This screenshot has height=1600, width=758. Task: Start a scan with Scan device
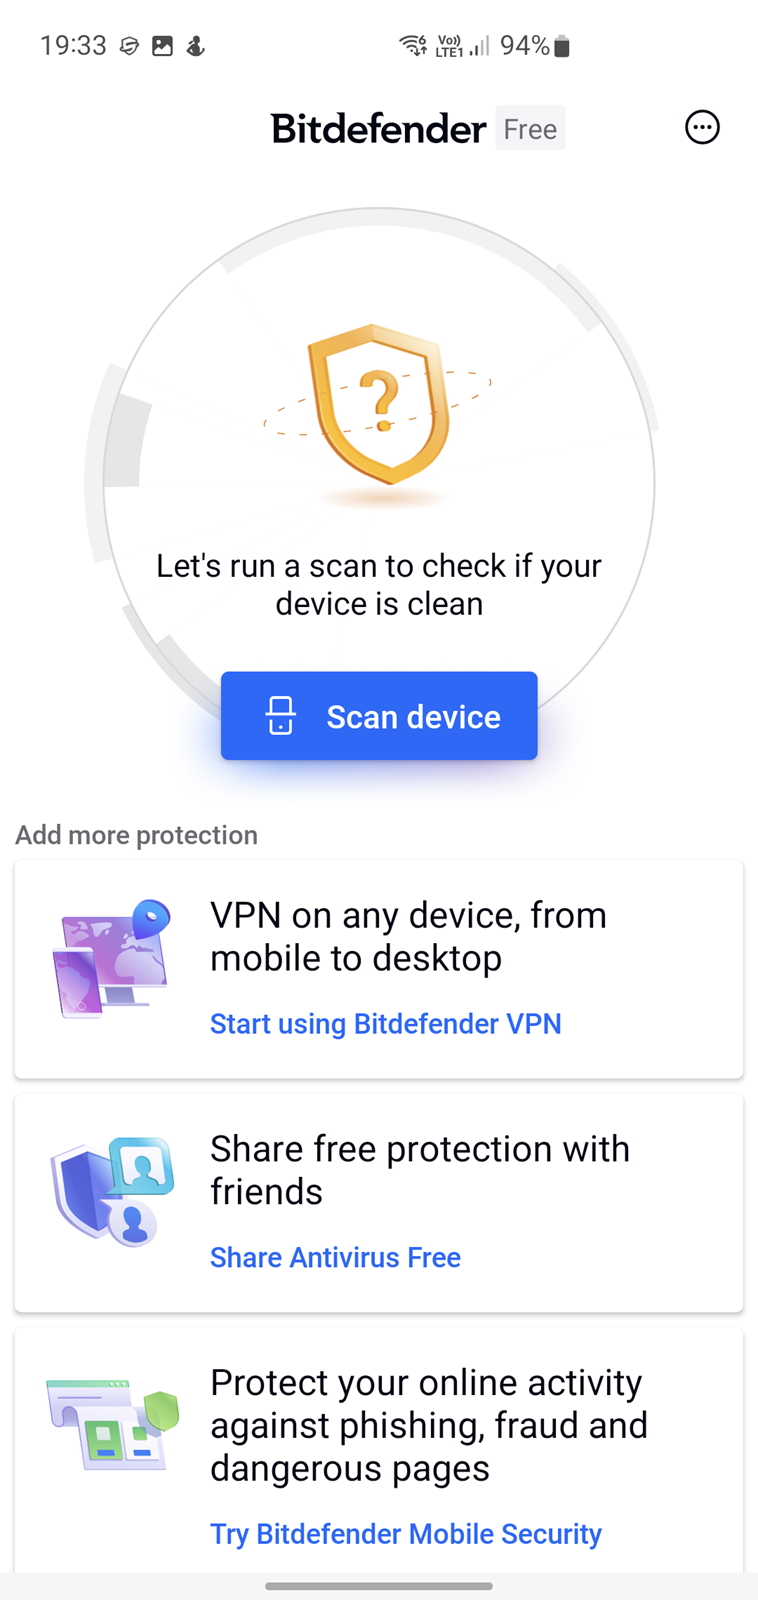[379, 716]
